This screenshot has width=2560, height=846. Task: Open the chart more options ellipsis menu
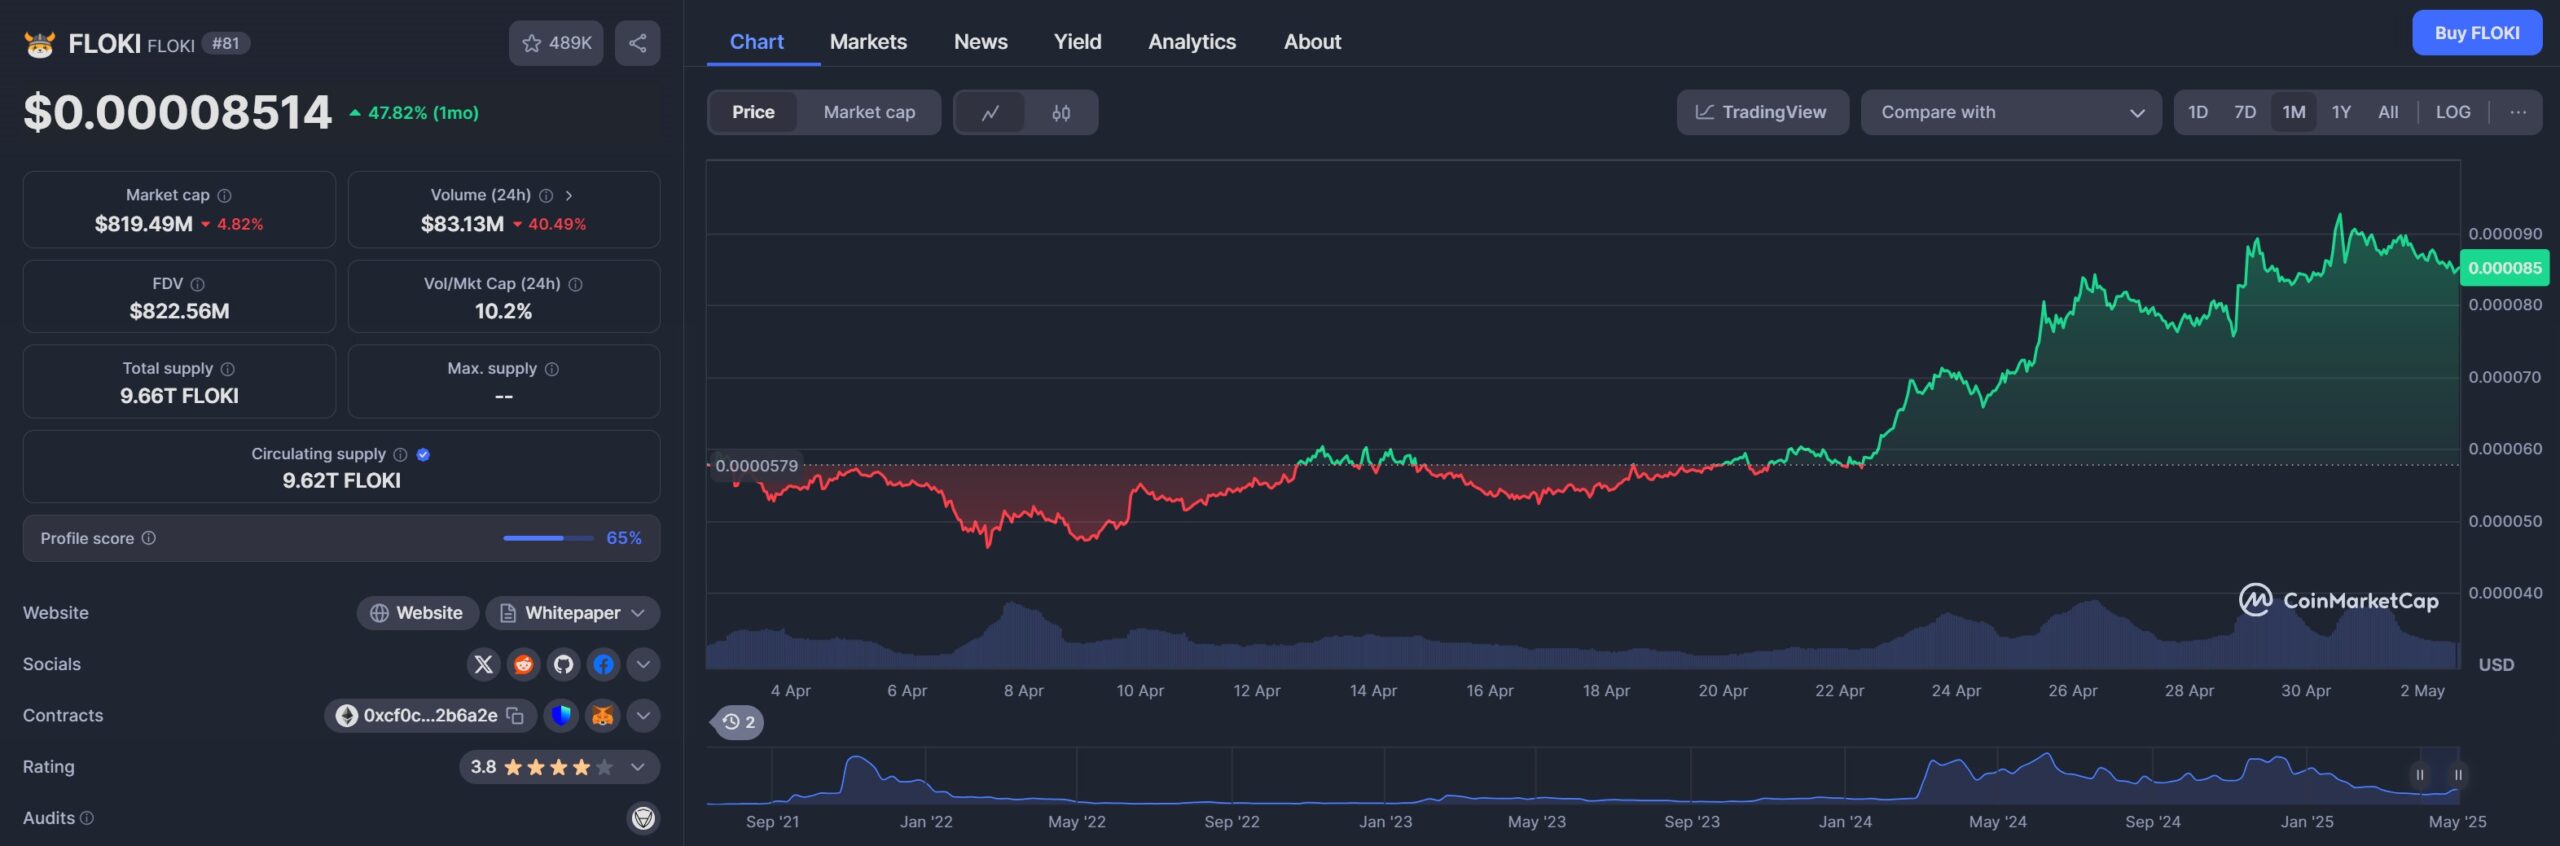[x=2518, y=112]
